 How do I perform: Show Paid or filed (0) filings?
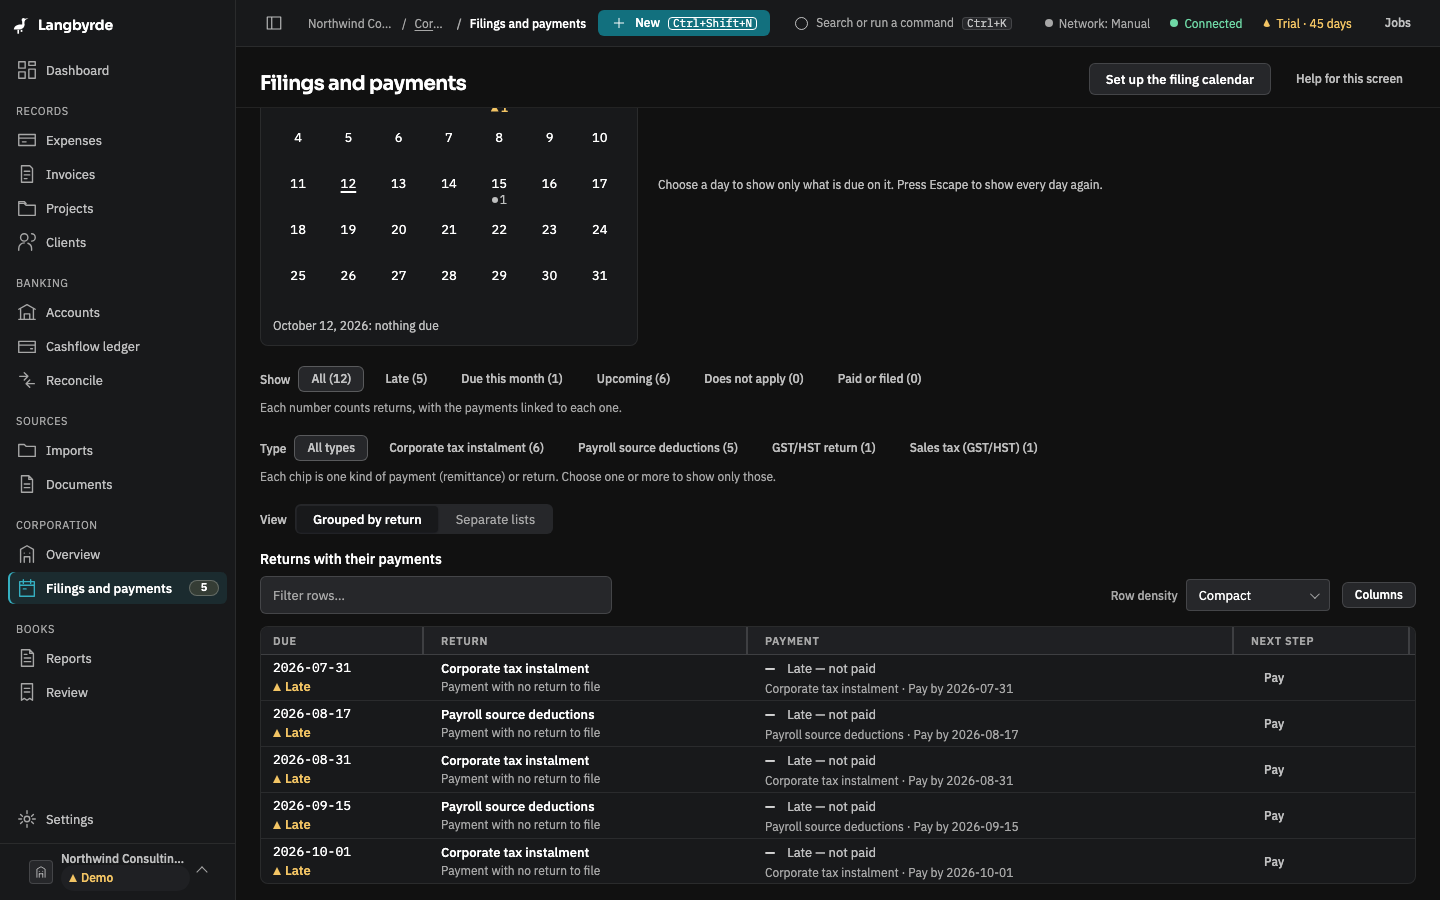[x=879, y=379]
